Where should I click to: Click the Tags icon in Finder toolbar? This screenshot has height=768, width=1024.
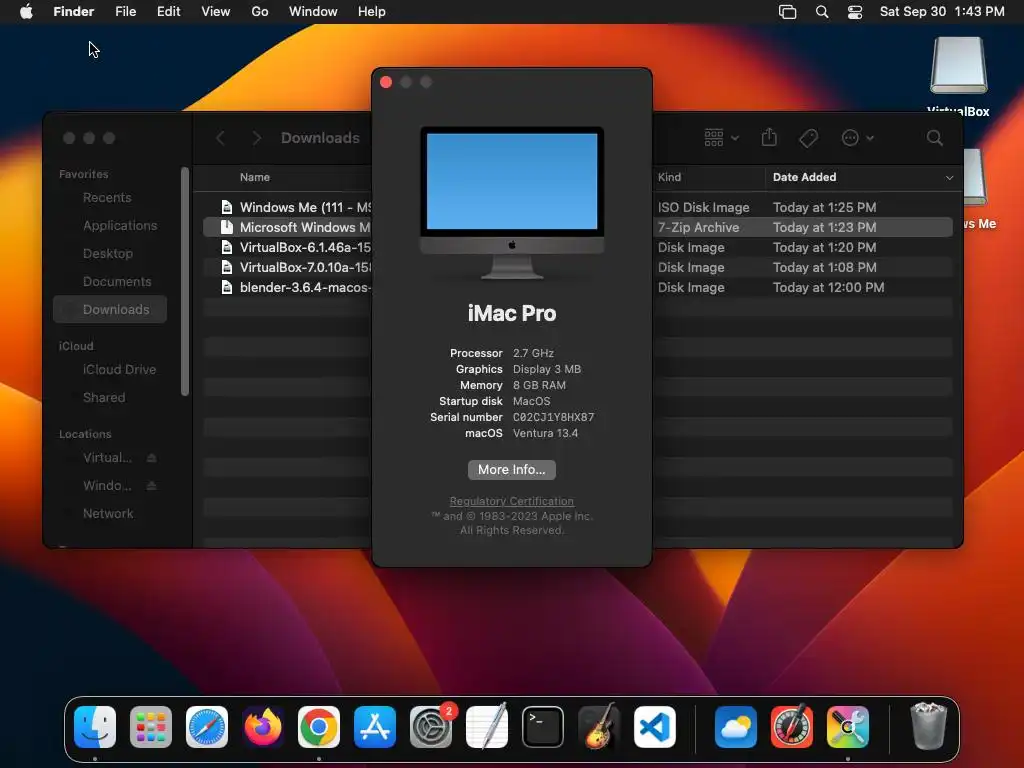808,138
